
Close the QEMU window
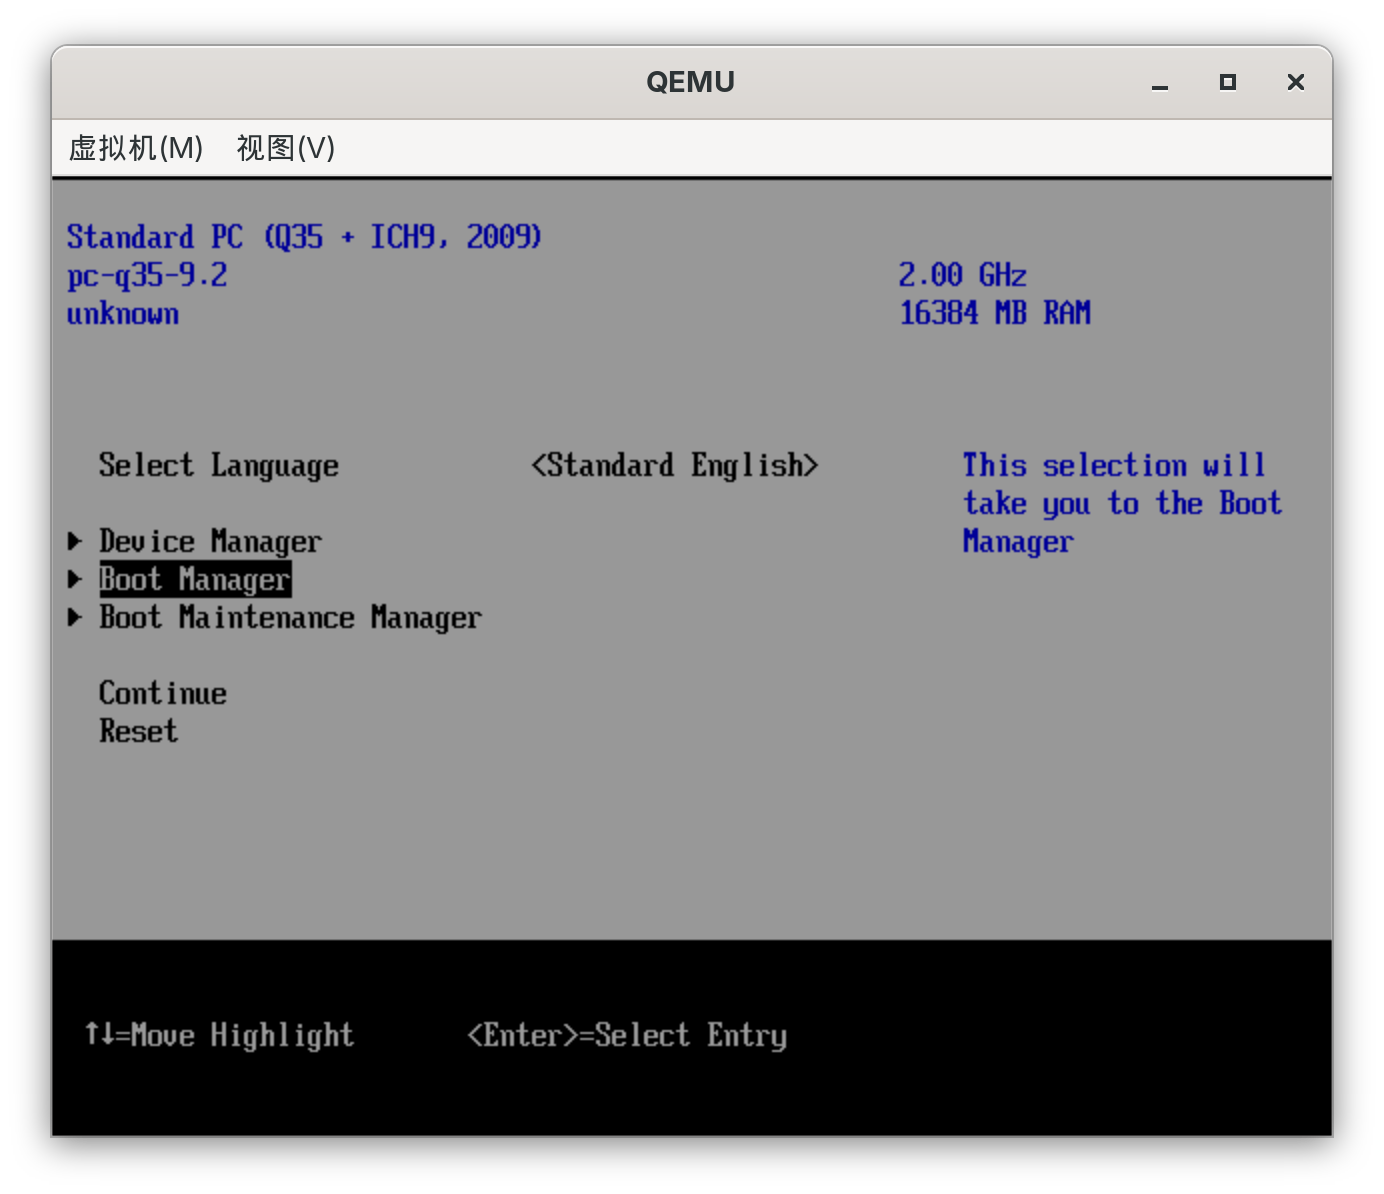(1296, 82)
